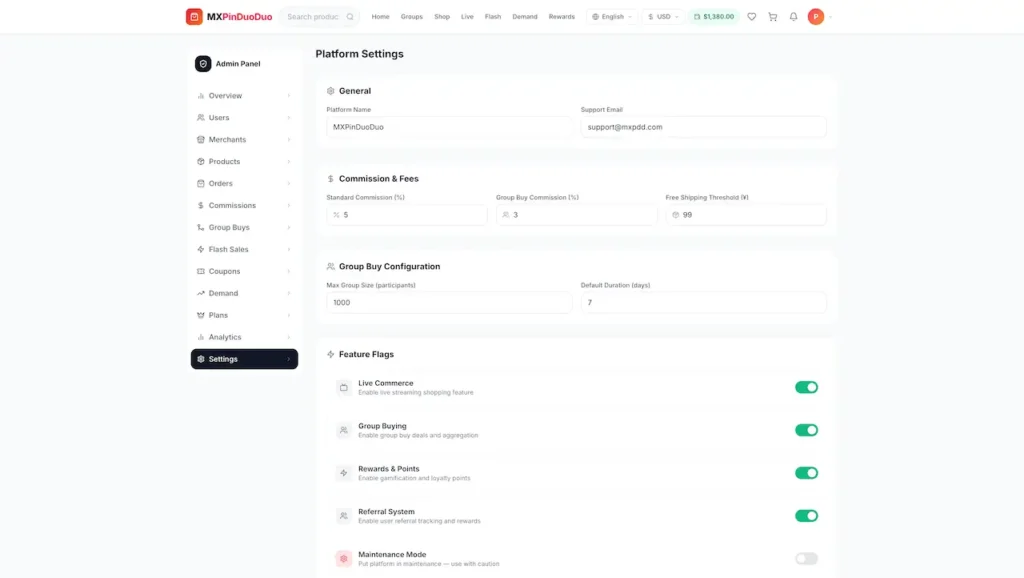Disable the Live Commerce toggle
This screenshot has width=1024, height=578.
807,387
